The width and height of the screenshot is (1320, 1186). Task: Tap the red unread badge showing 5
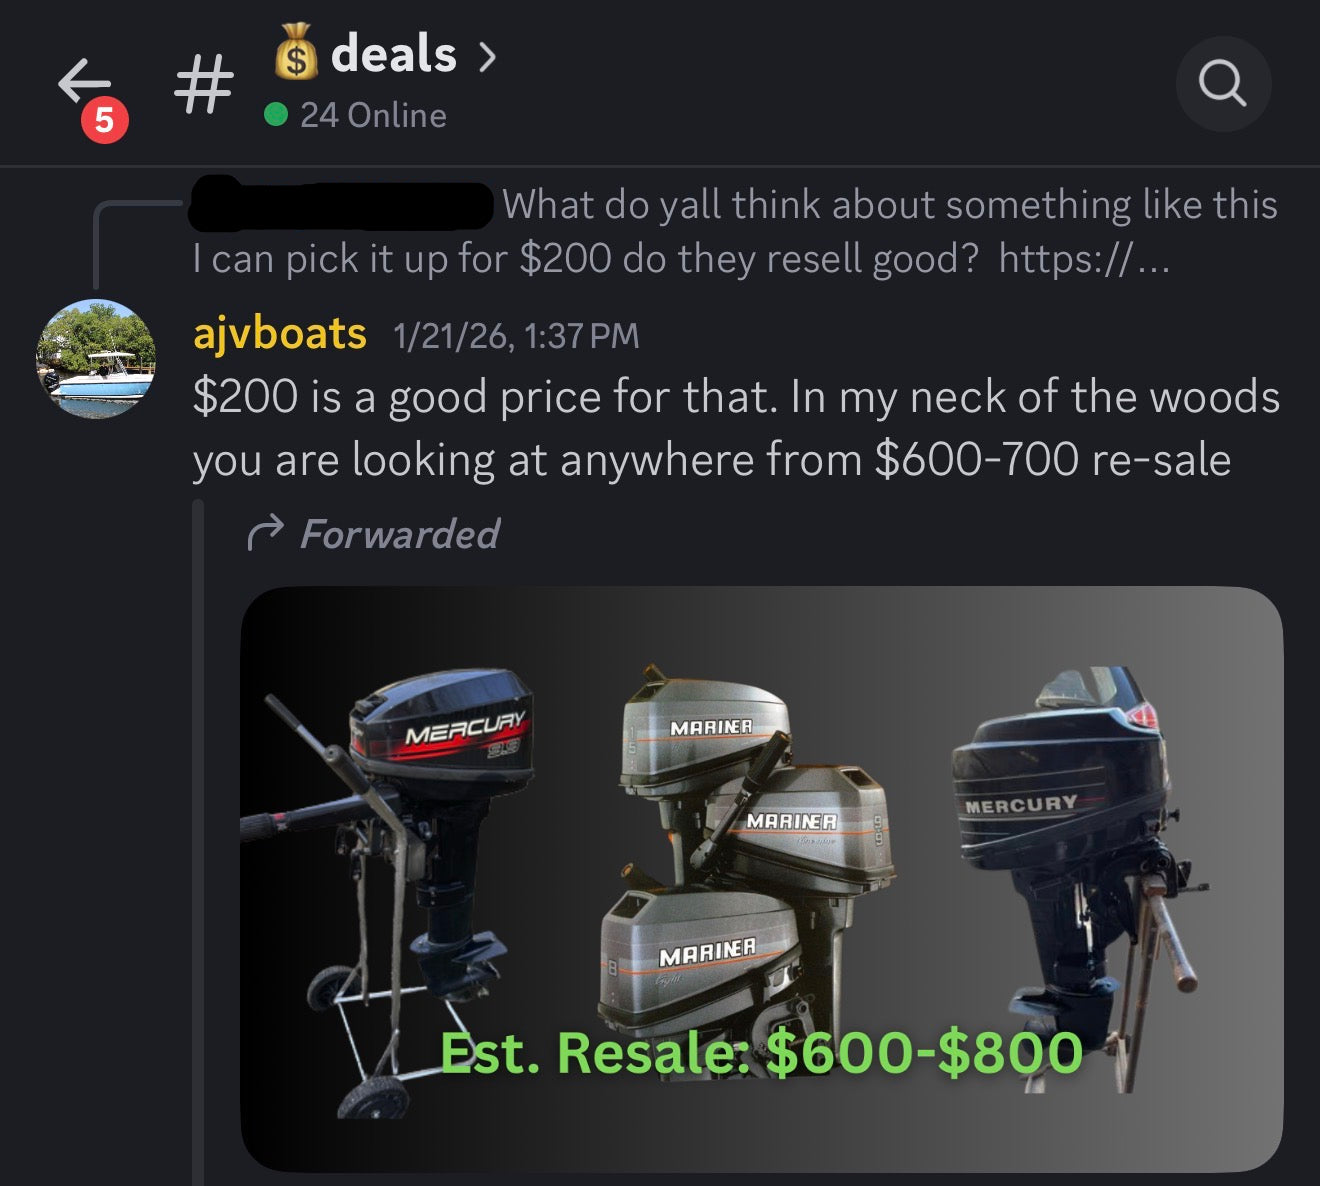click(104, 120)
